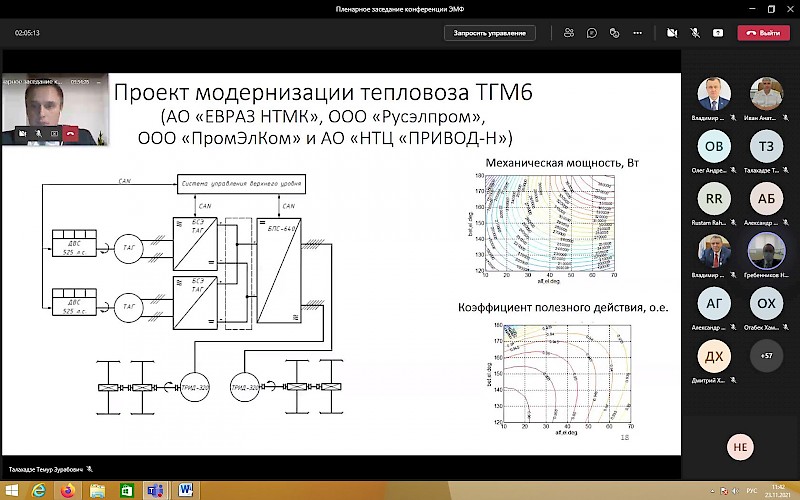Click the red Выйти leave button

(x=763, y=33)
